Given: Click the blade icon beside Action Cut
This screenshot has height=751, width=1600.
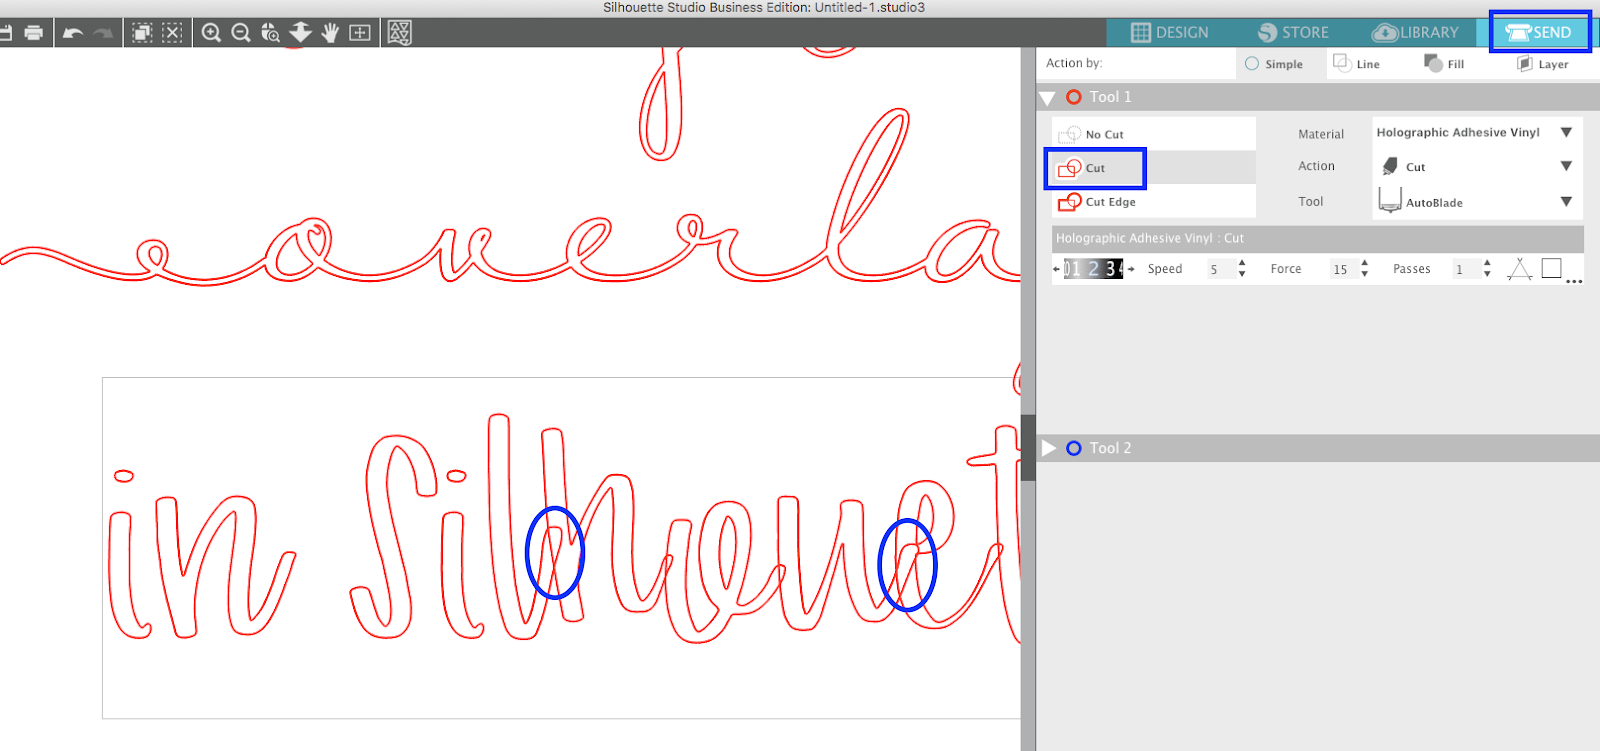Looking at the screenshot, I should coord(1390,166).
